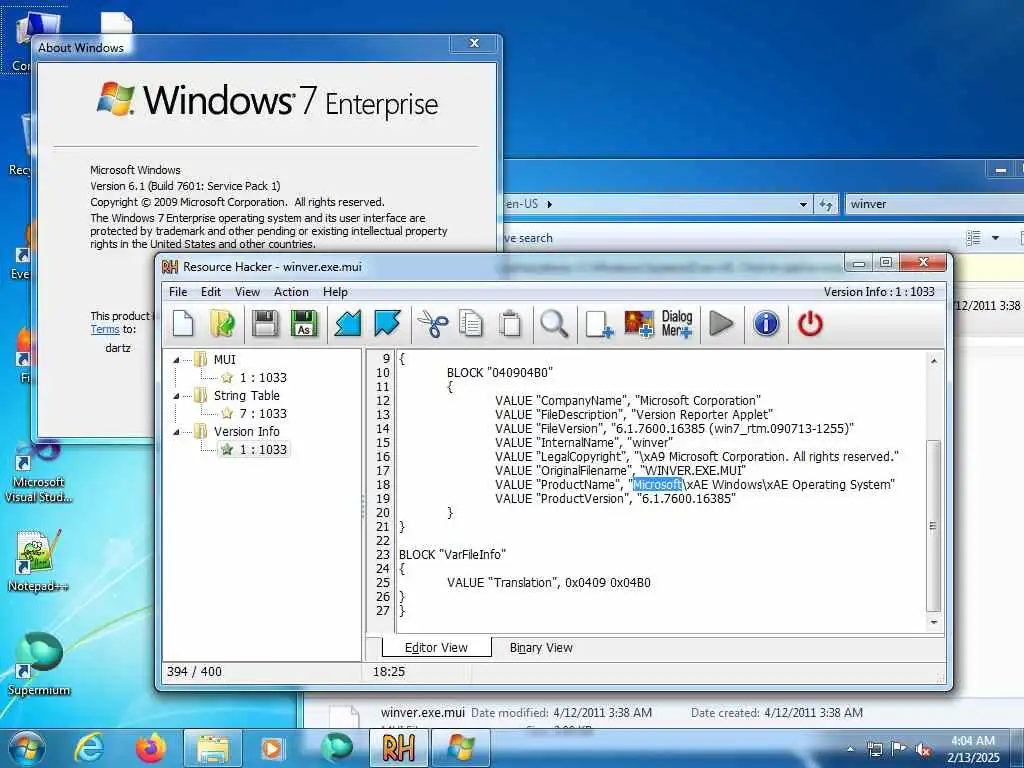Cut selection with the scissors icon
1024x768 pixels.
[x=432, y=323]
